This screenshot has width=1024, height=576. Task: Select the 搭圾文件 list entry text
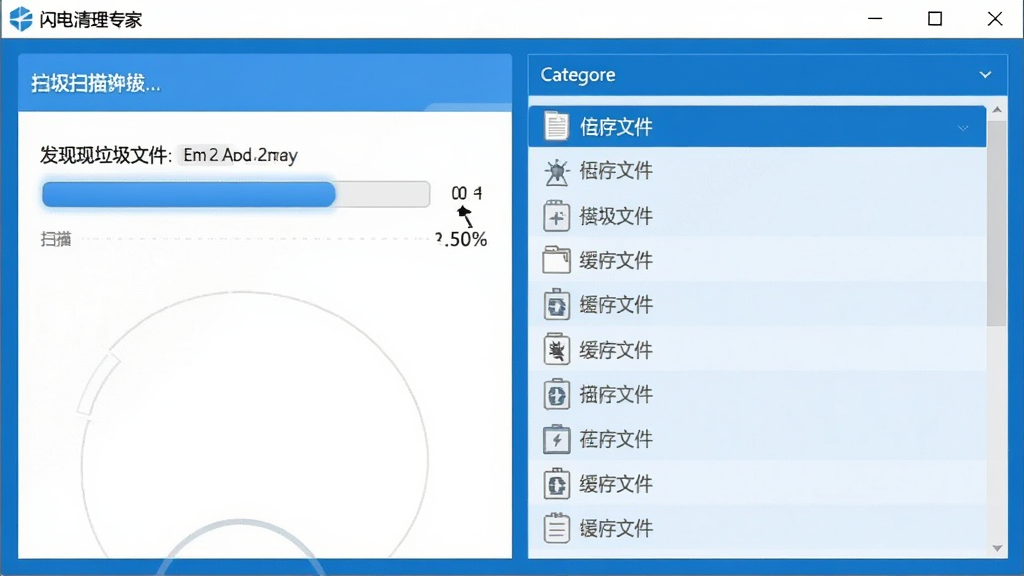(x=616, y=216)
